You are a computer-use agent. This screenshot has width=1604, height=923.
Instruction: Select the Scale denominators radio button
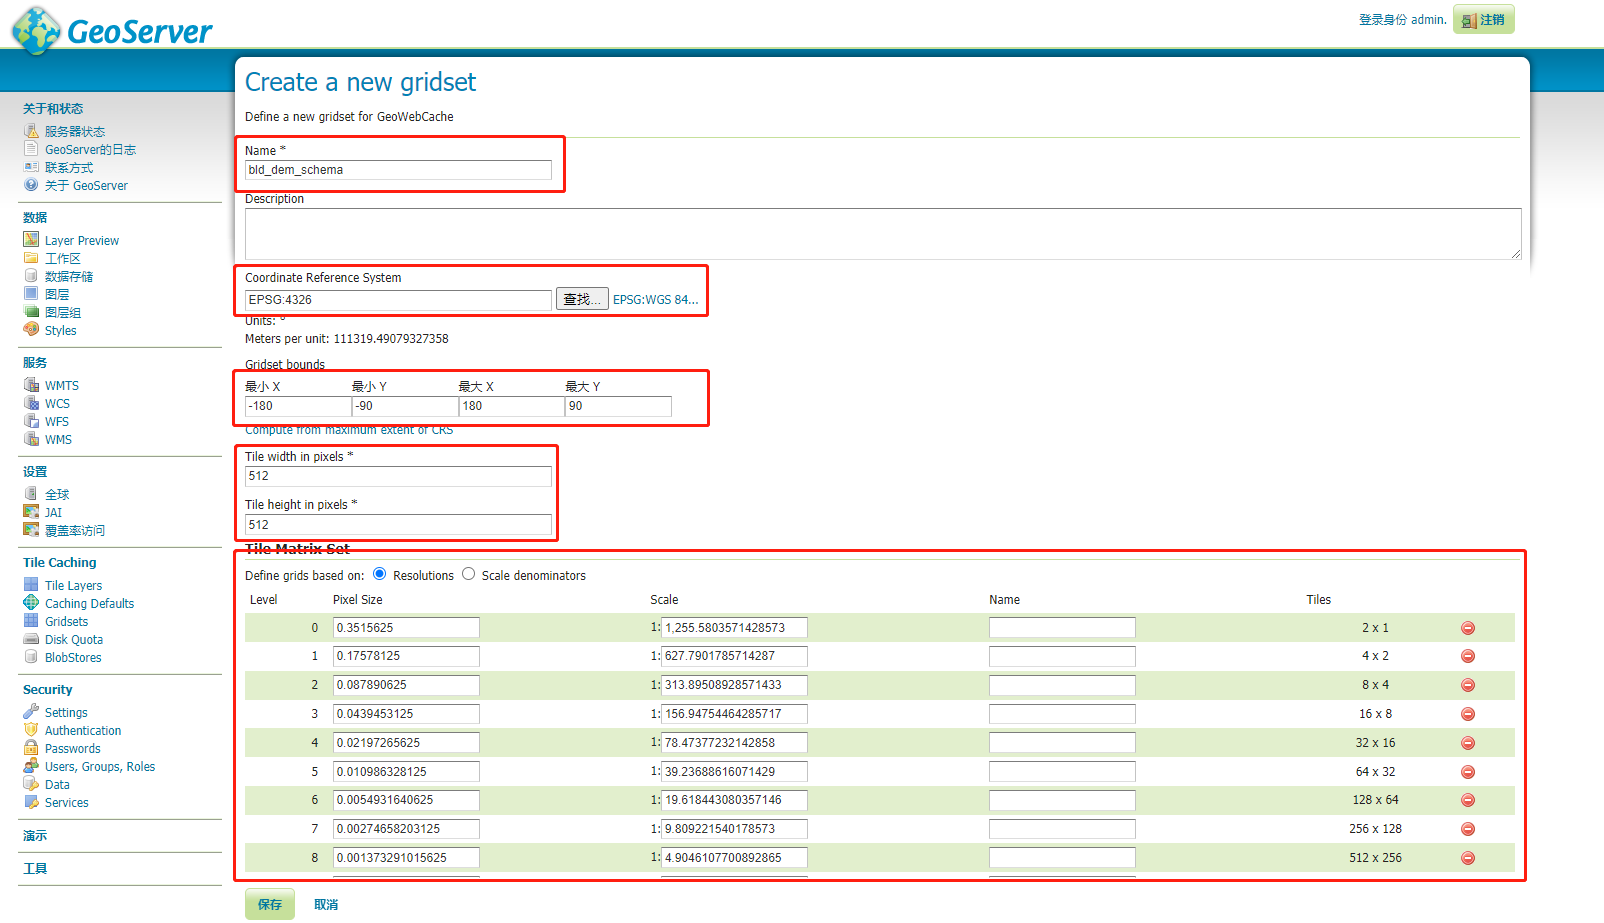pyautogui.click(x=468, y=574)
